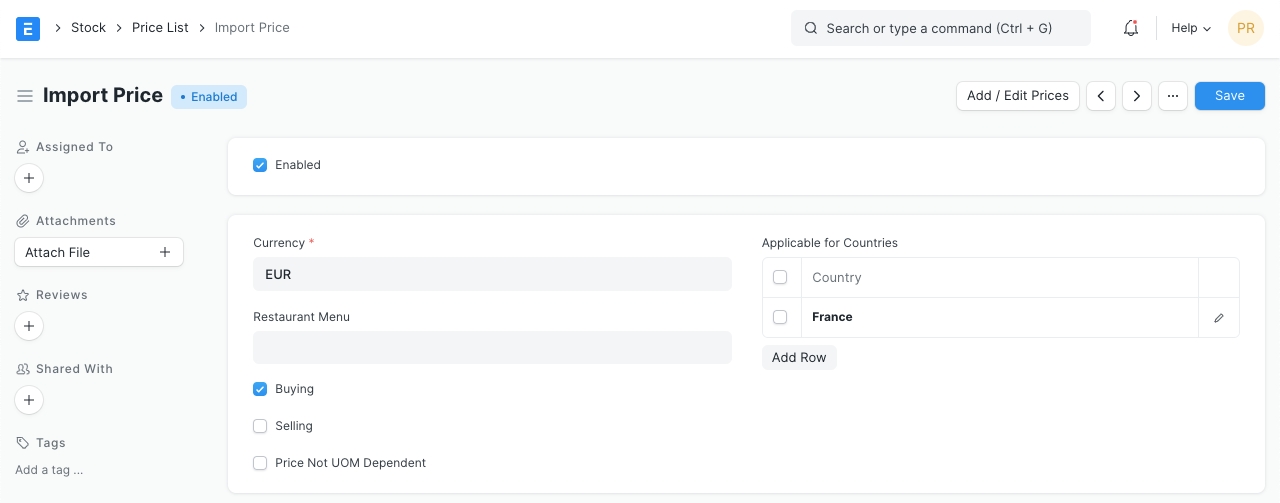Click the ERPNext home logo icon
The height and width of the screenshot is (503, 1280).
click(x=28, y=28)
